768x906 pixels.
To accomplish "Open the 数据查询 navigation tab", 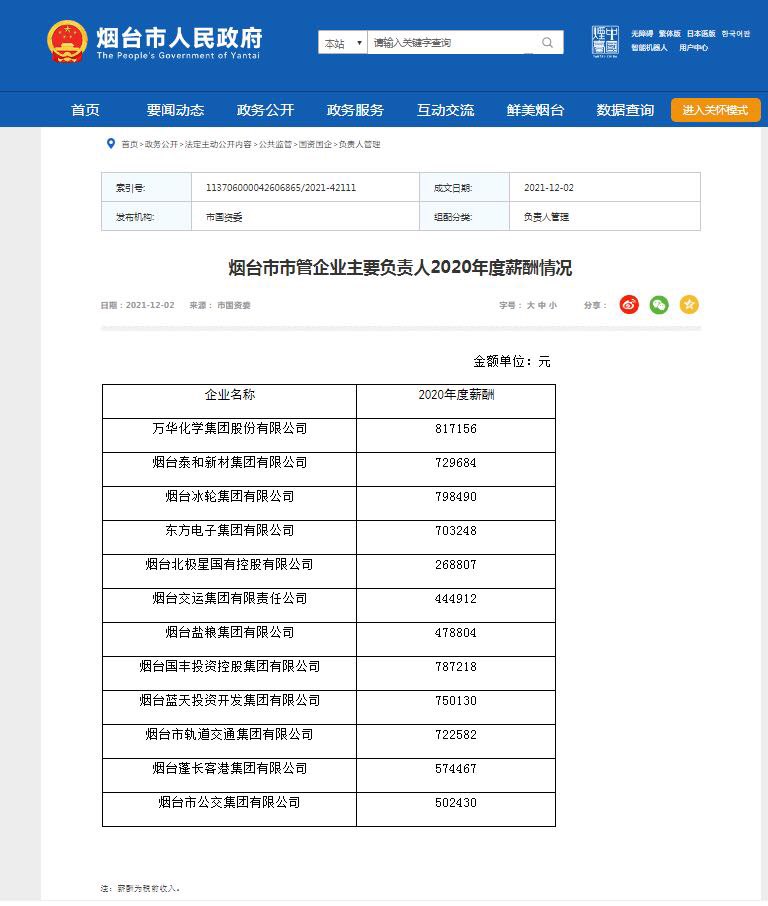I will click(625, 110).
